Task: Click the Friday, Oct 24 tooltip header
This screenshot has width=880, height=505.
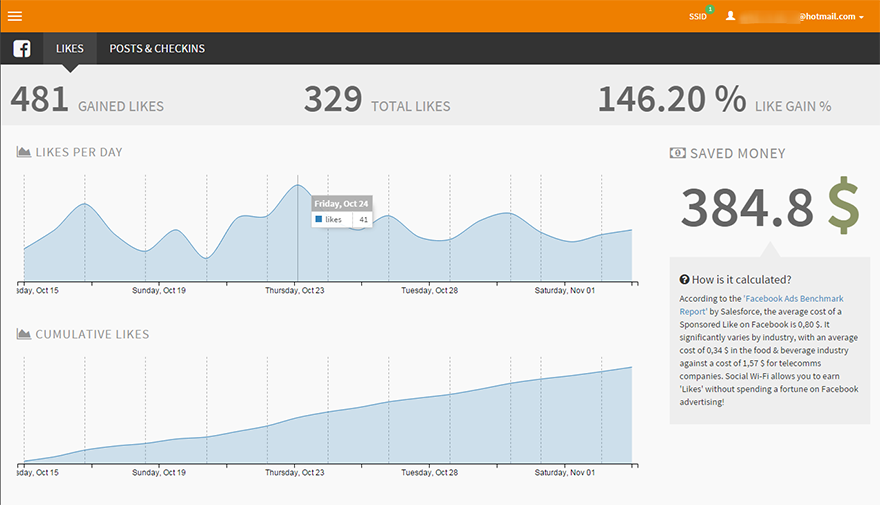Action: pos(341,204)
